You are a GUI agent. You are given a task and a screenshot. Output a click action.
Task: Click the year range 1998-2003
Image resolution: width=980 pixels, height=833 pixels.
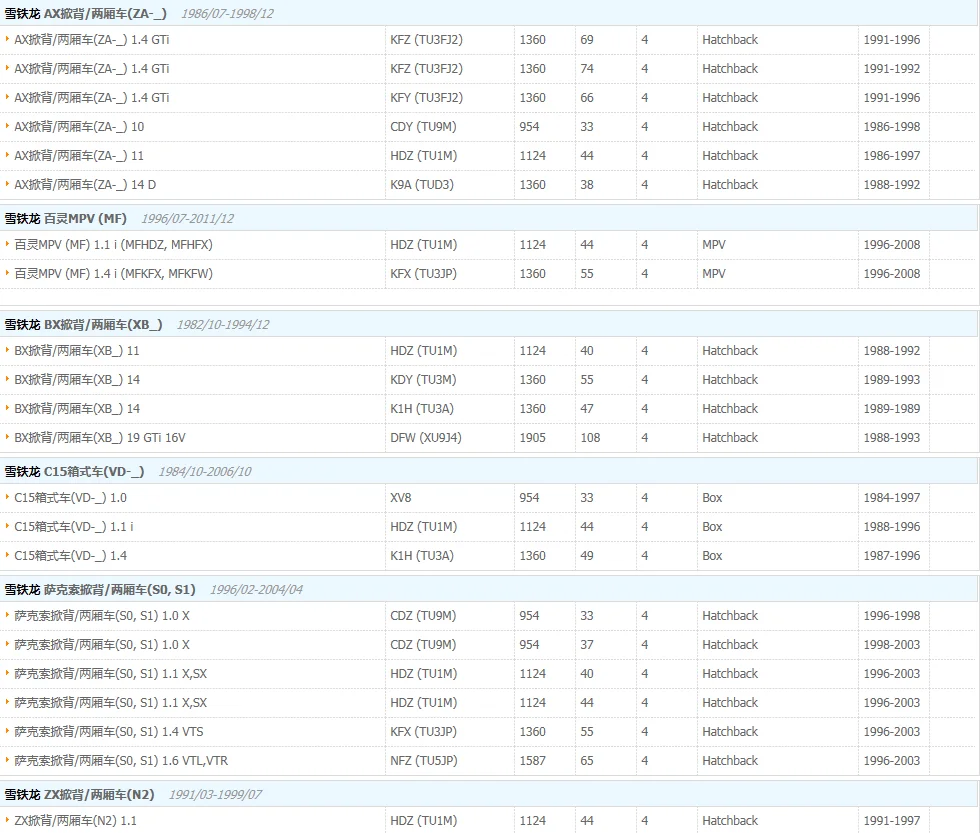892,644
